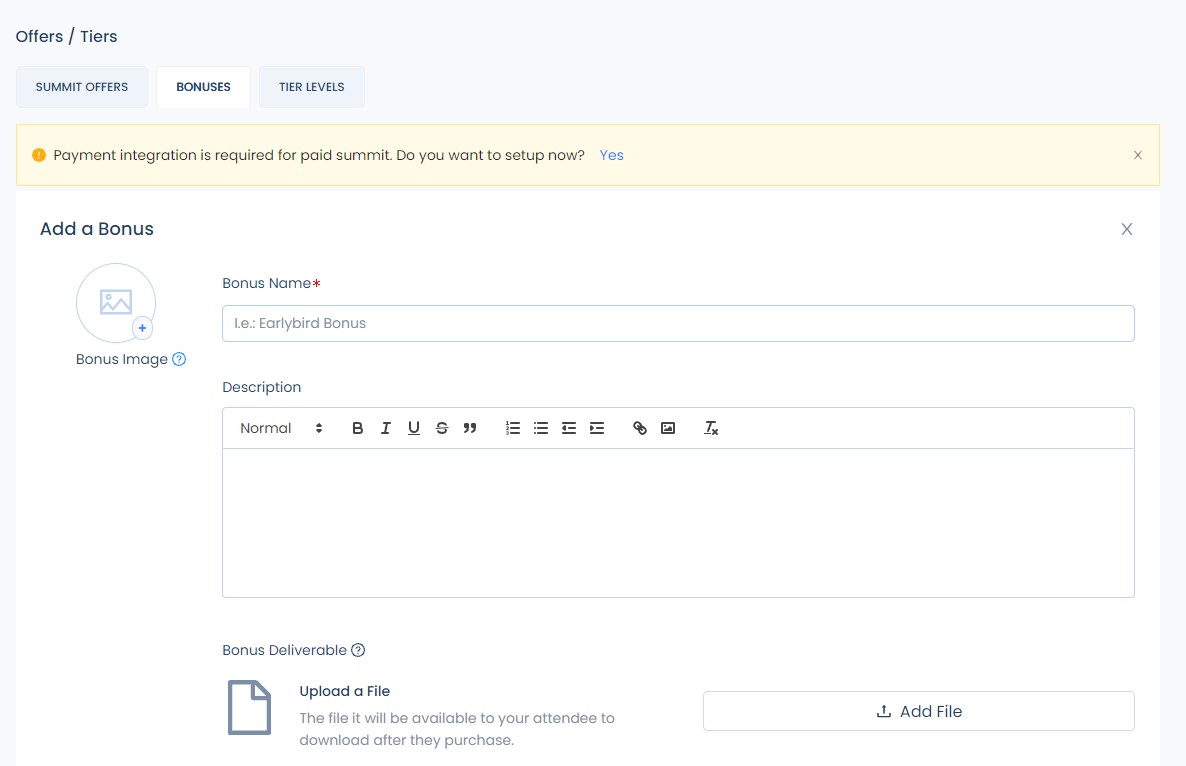1186x766 pixels.
Task: Insert an image into the description
Action: pyautogui.click(x=668, y=428)
